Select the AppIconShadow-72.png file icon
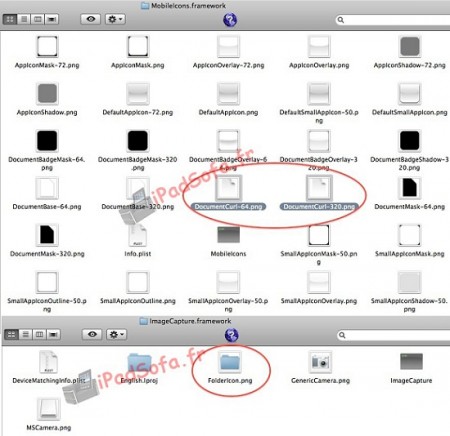The height and width of the screenshot is (436, 450). click(410, 47)
